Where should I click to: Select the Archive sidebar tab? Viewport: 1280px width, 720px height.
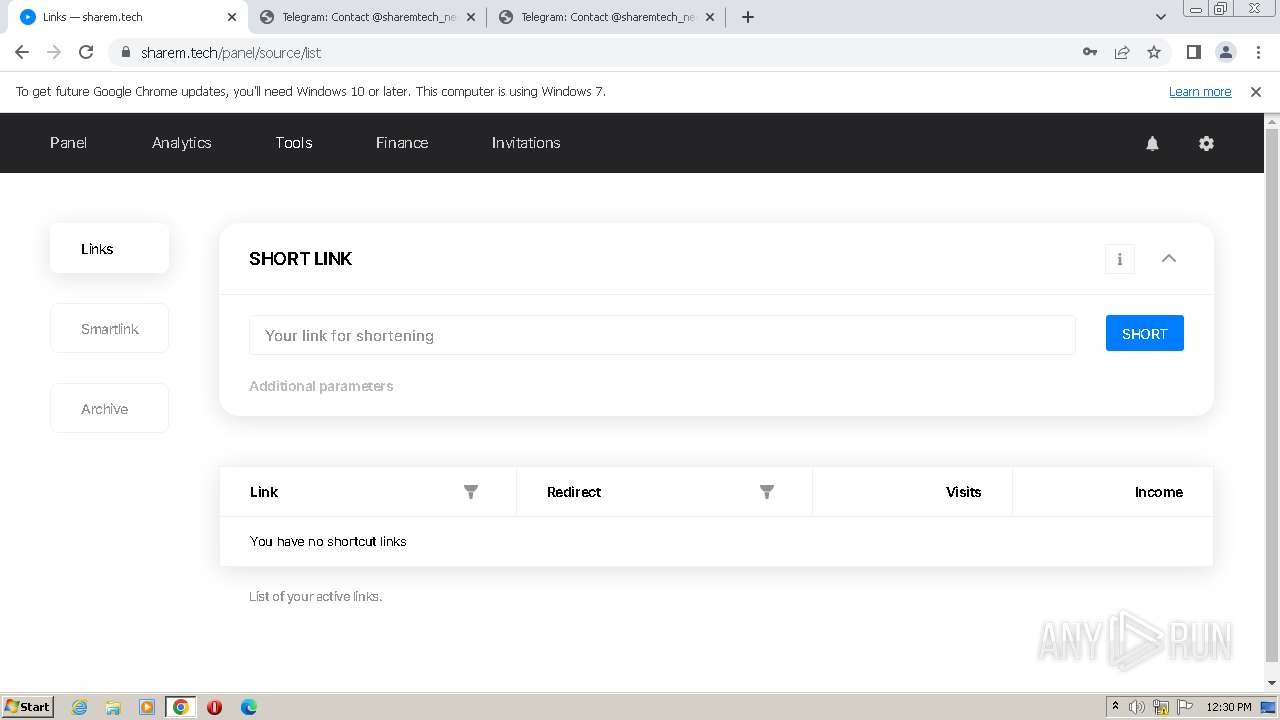(109, 408)
